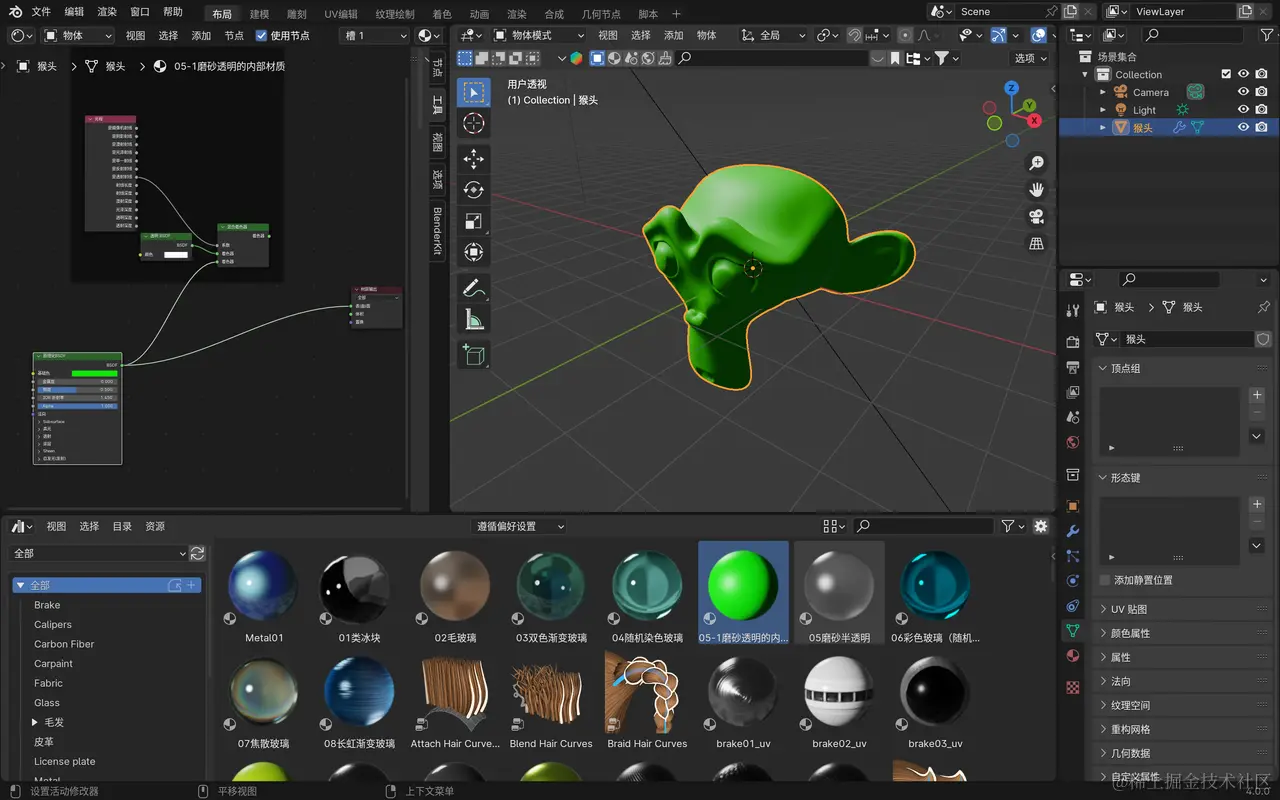Choose the Rotate tool in viewport toolbar
This screenshot has height=800, width=1280.
click(x=474, y=190)
